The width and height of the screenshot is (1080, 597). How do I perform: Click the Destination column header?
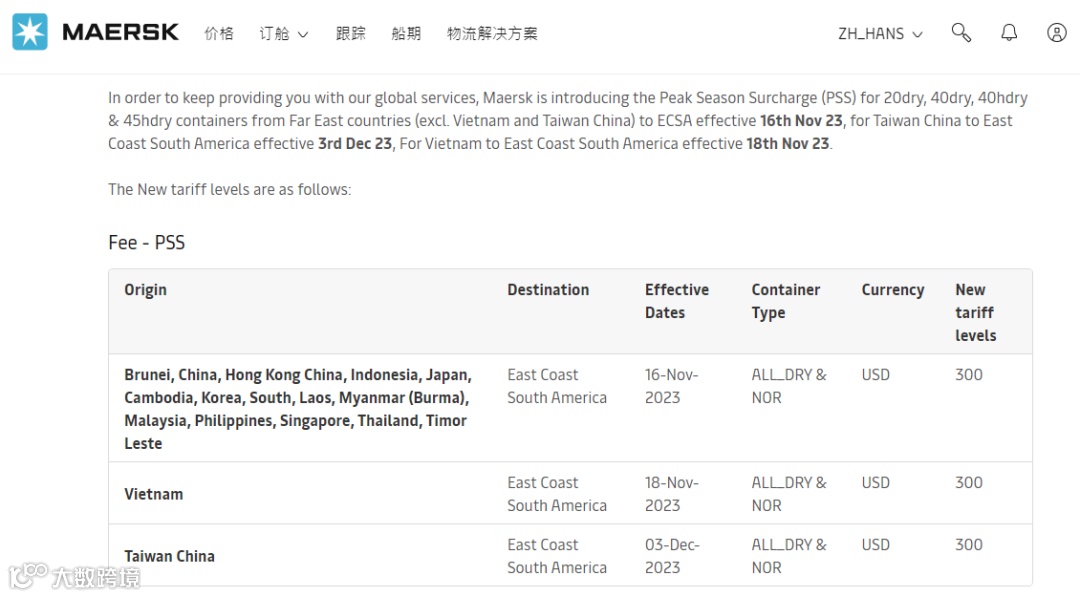[548, 290]
